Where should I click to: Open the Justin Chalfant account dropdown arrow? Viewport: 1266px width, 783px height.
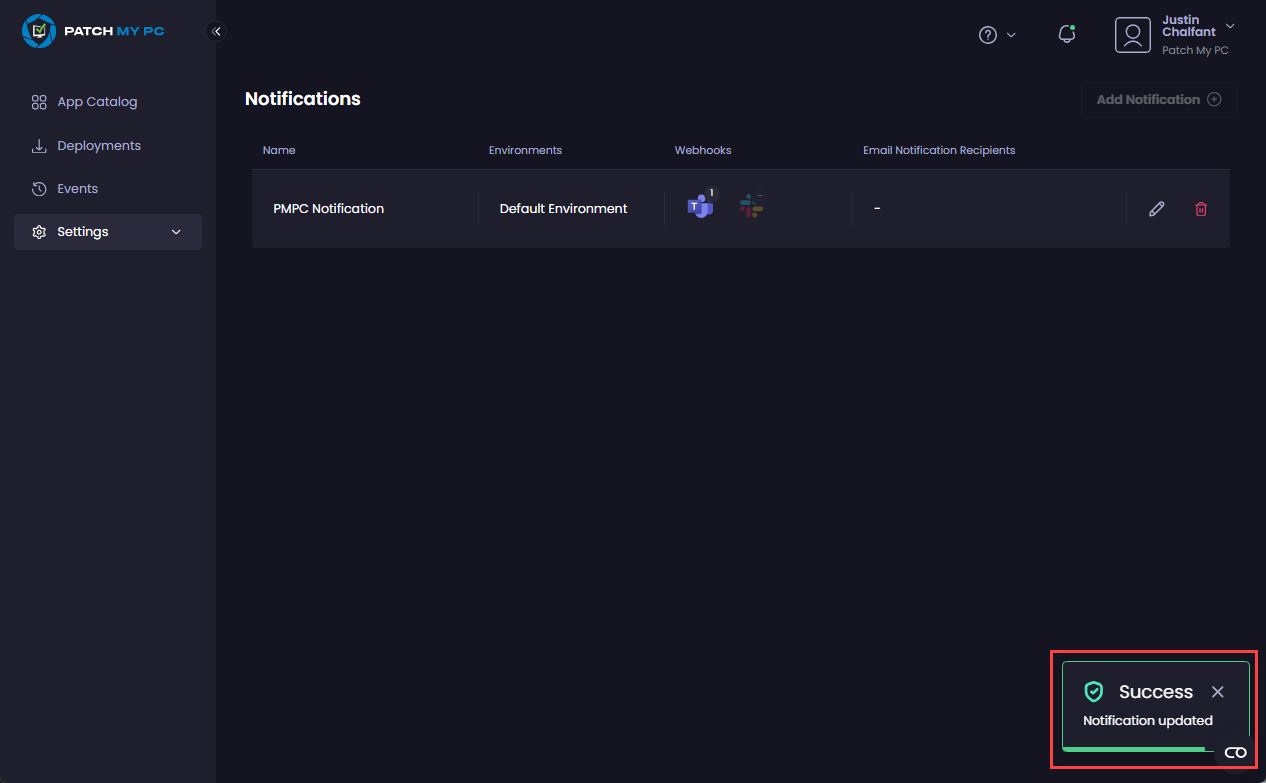(1230, 26)
